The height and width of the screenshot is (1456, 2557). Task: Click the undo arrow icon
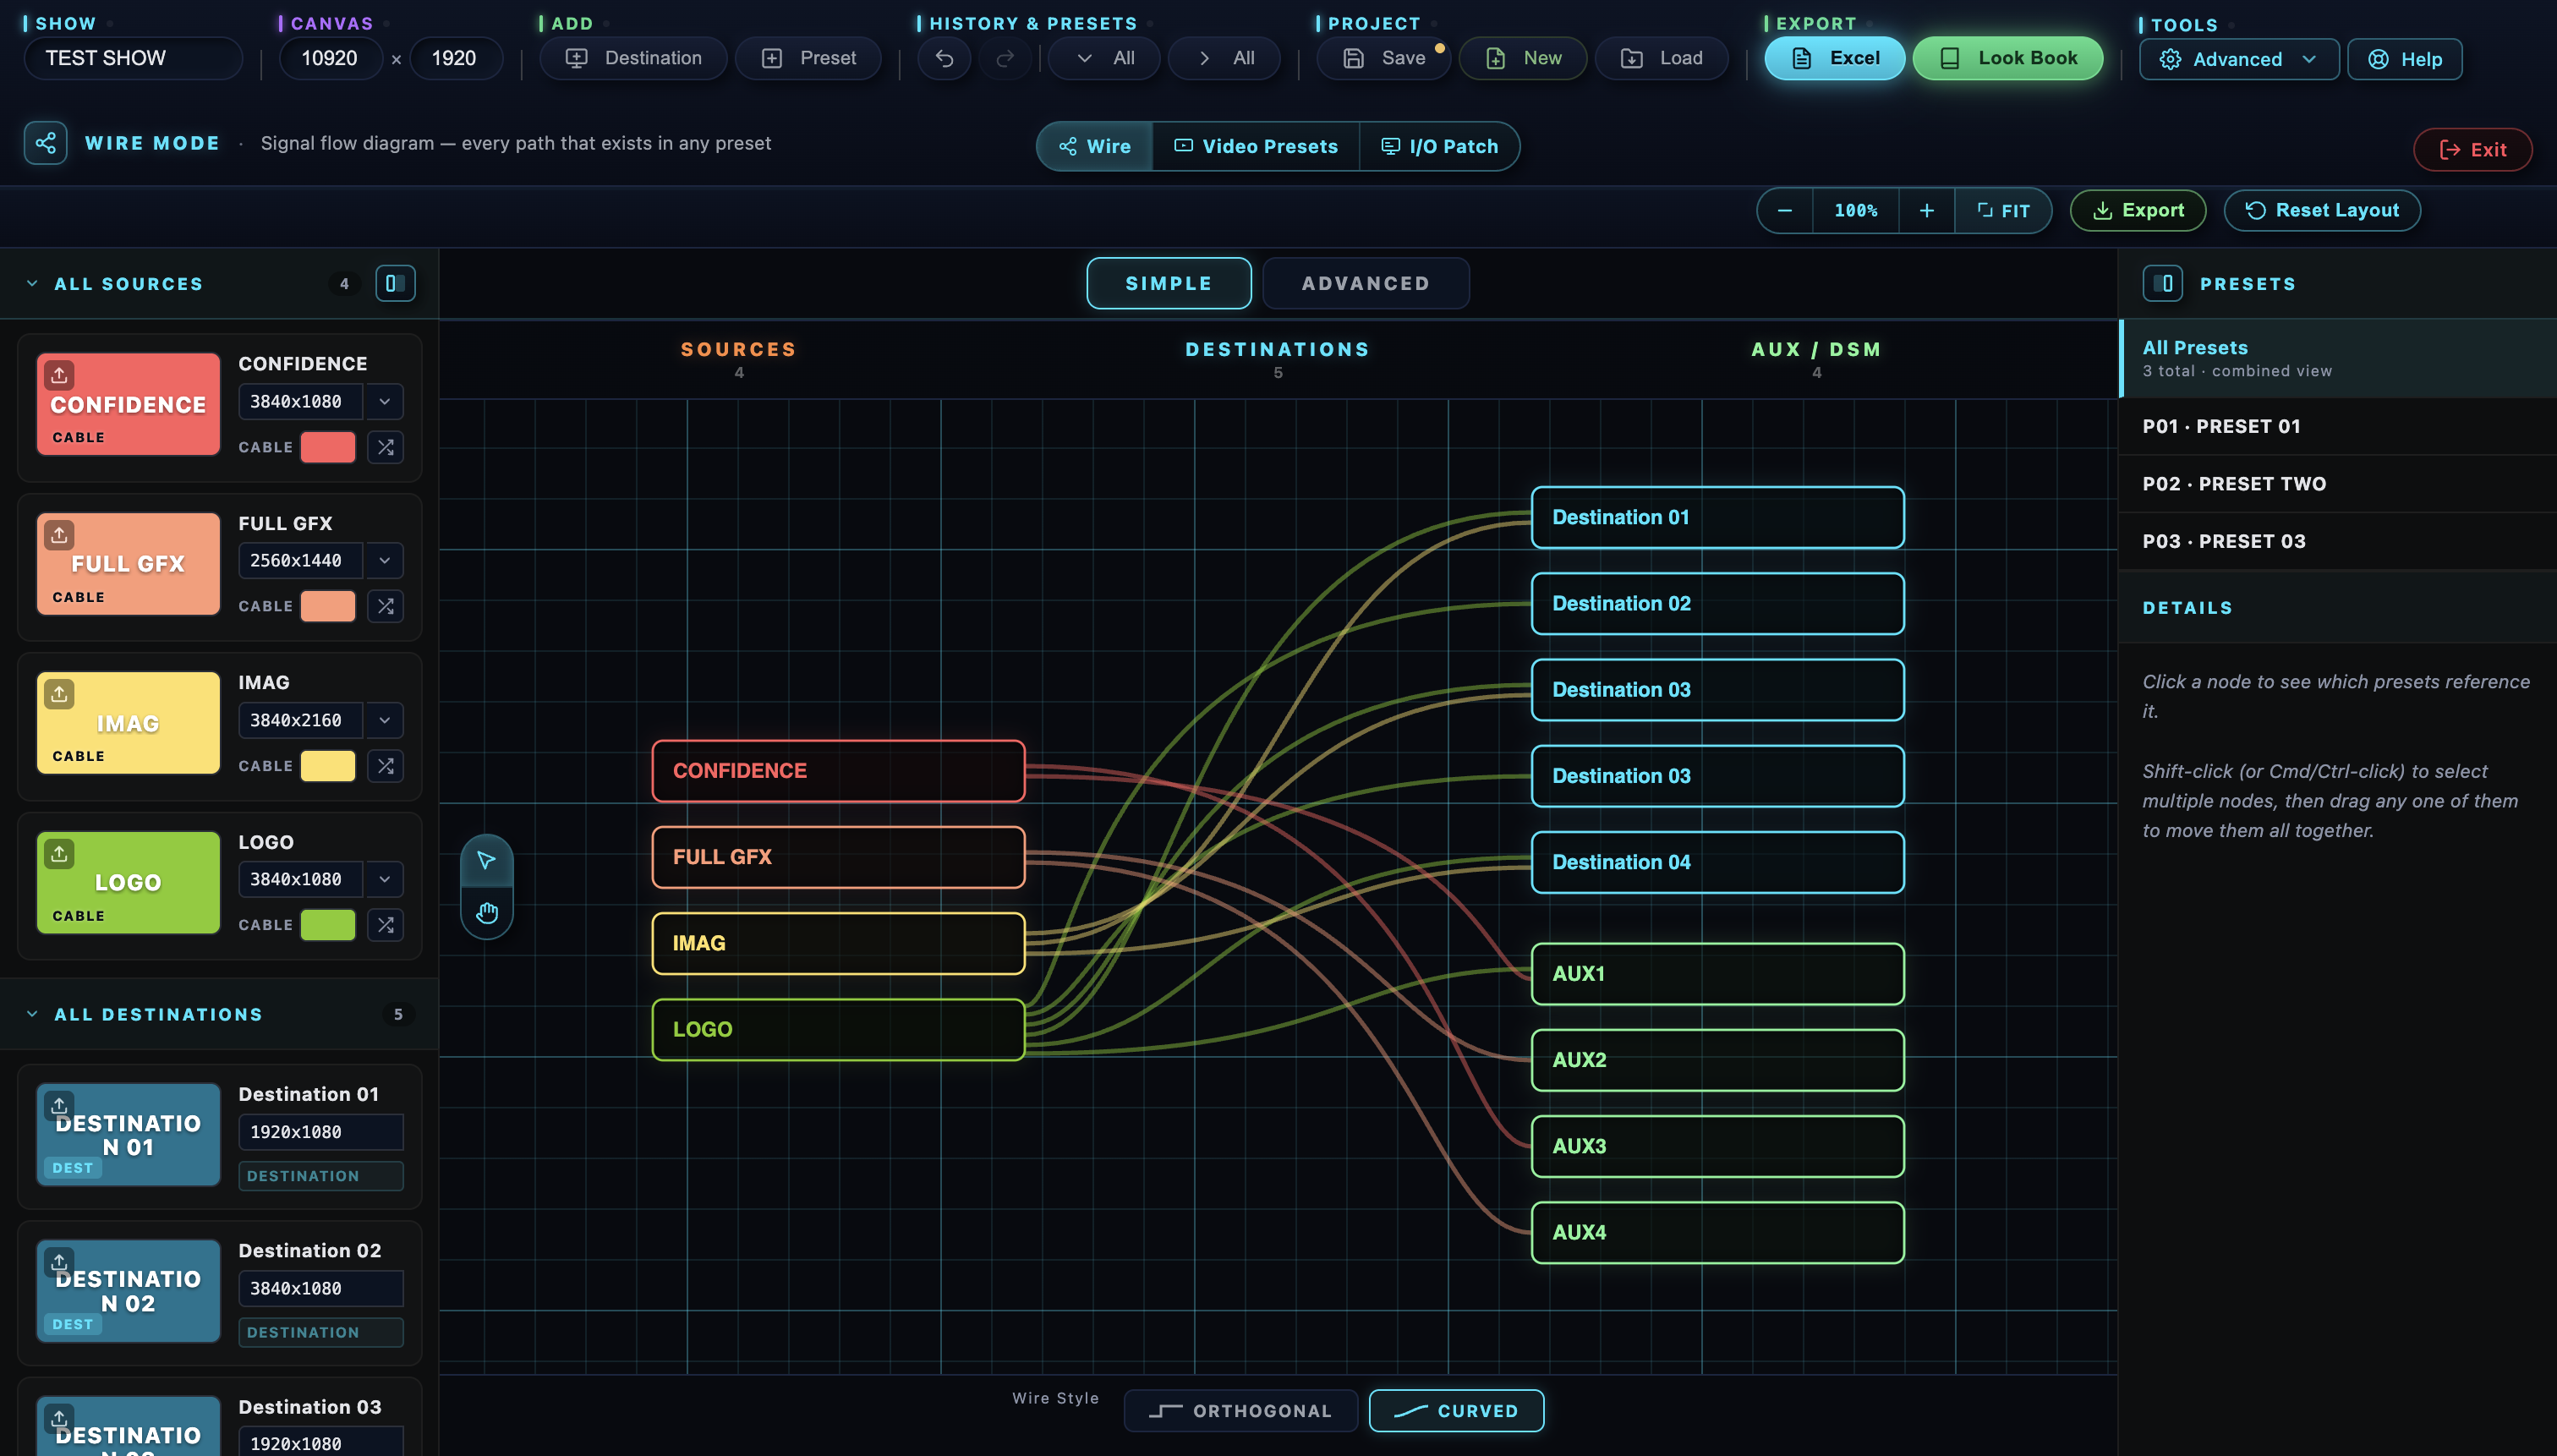point(944,58)
